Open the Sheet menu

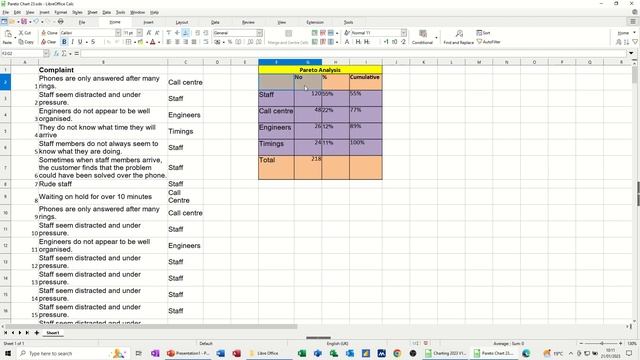pos(93,13)
